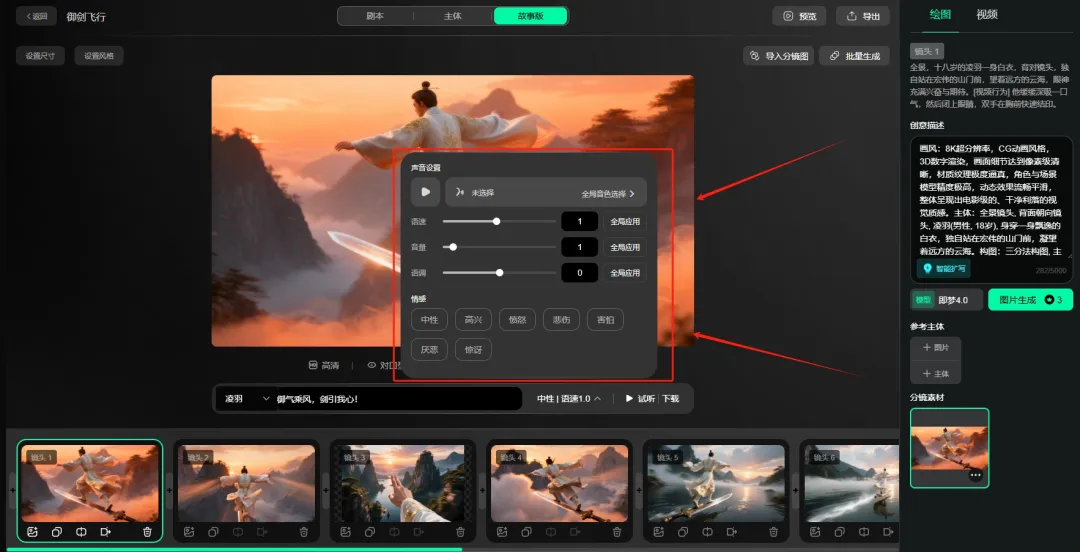Viewport: 1080px width, 552px height.
Task: Choose the 惊讶 emotion option
Action: tap(473, 350)
